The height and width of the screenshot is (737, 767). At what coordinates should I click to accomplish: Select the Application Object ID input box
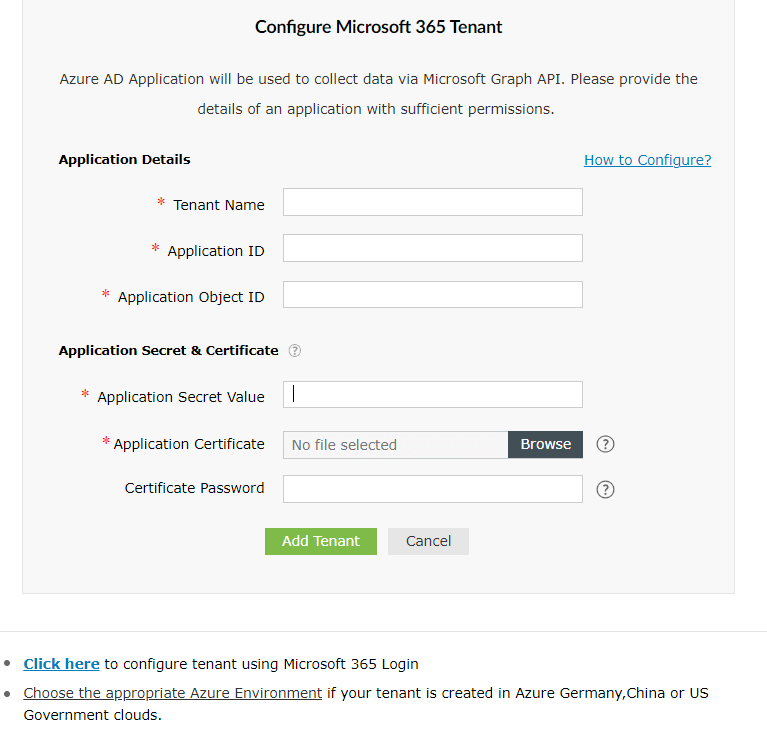click(432, 294)
